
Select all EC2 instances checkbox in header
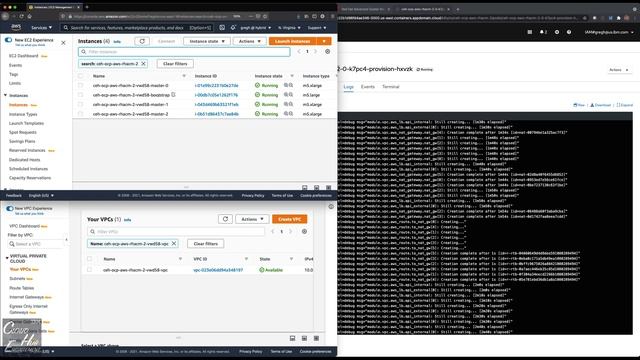coord(80,76)
